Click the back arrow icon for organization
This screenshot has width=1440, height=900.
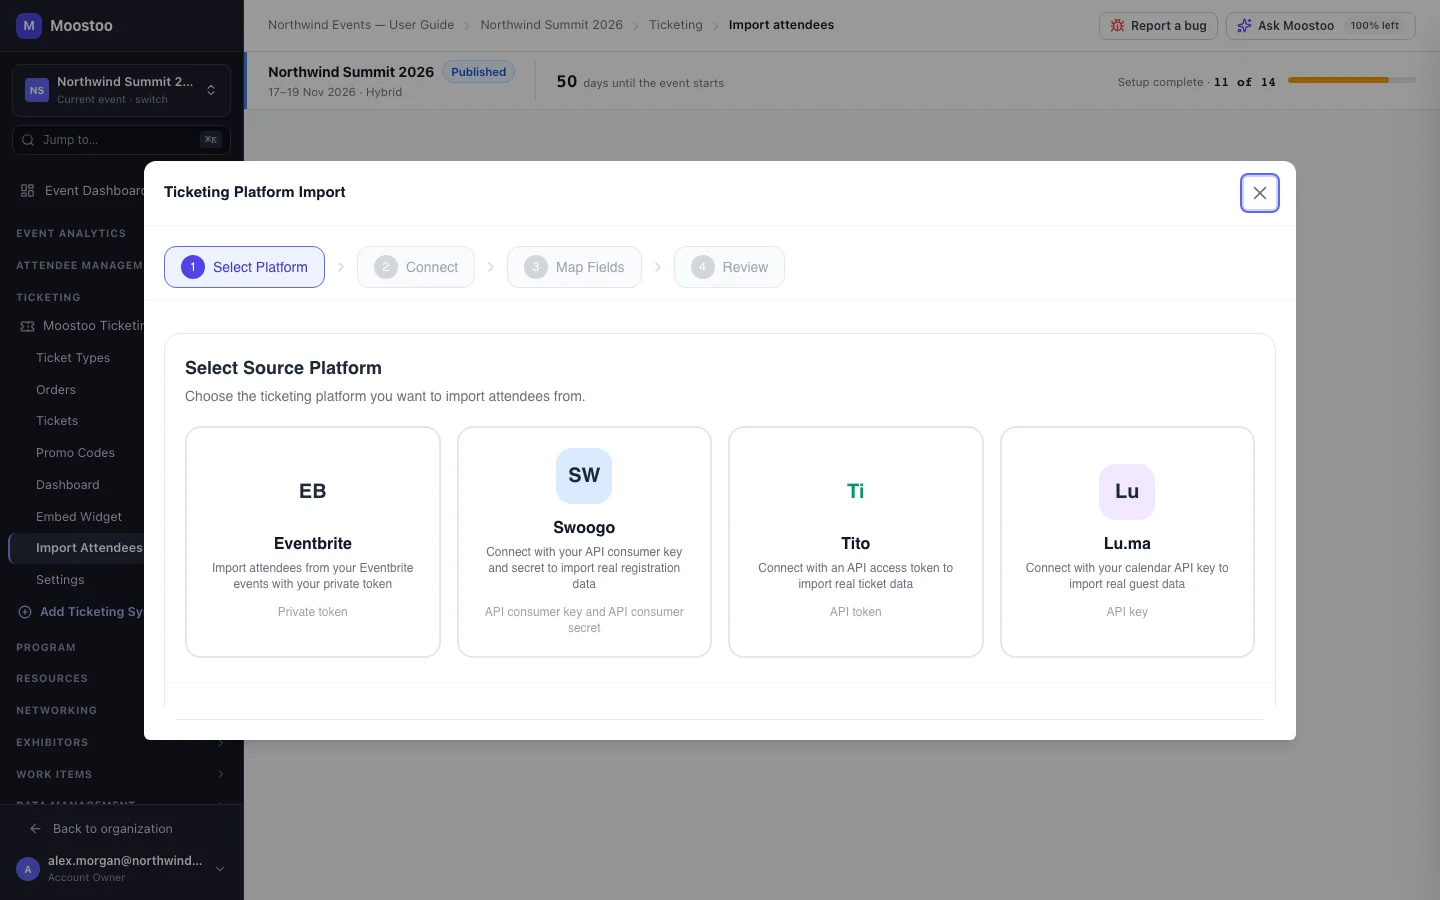click(35, 829)
